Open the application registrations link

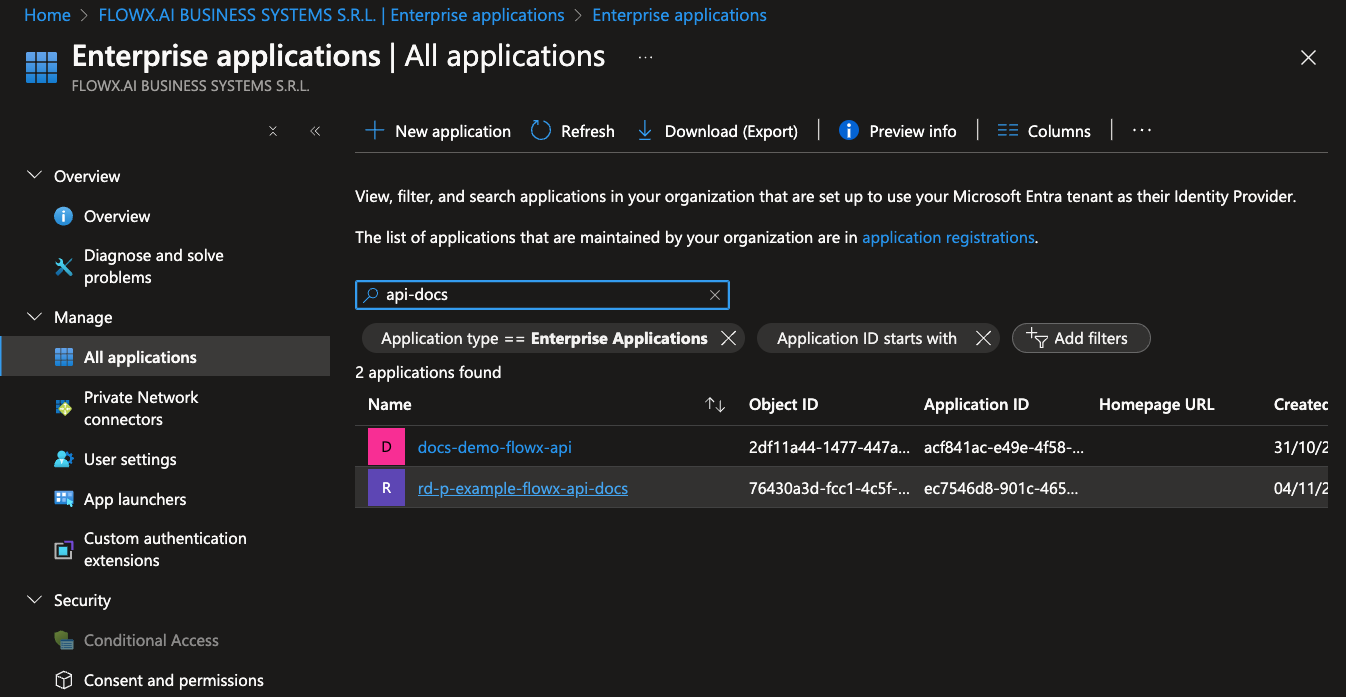click(x=948, y=237)
